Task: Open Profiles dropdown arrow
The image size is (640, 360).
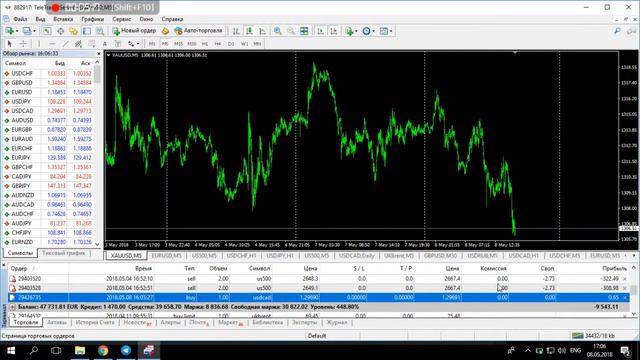Action: 34,31
